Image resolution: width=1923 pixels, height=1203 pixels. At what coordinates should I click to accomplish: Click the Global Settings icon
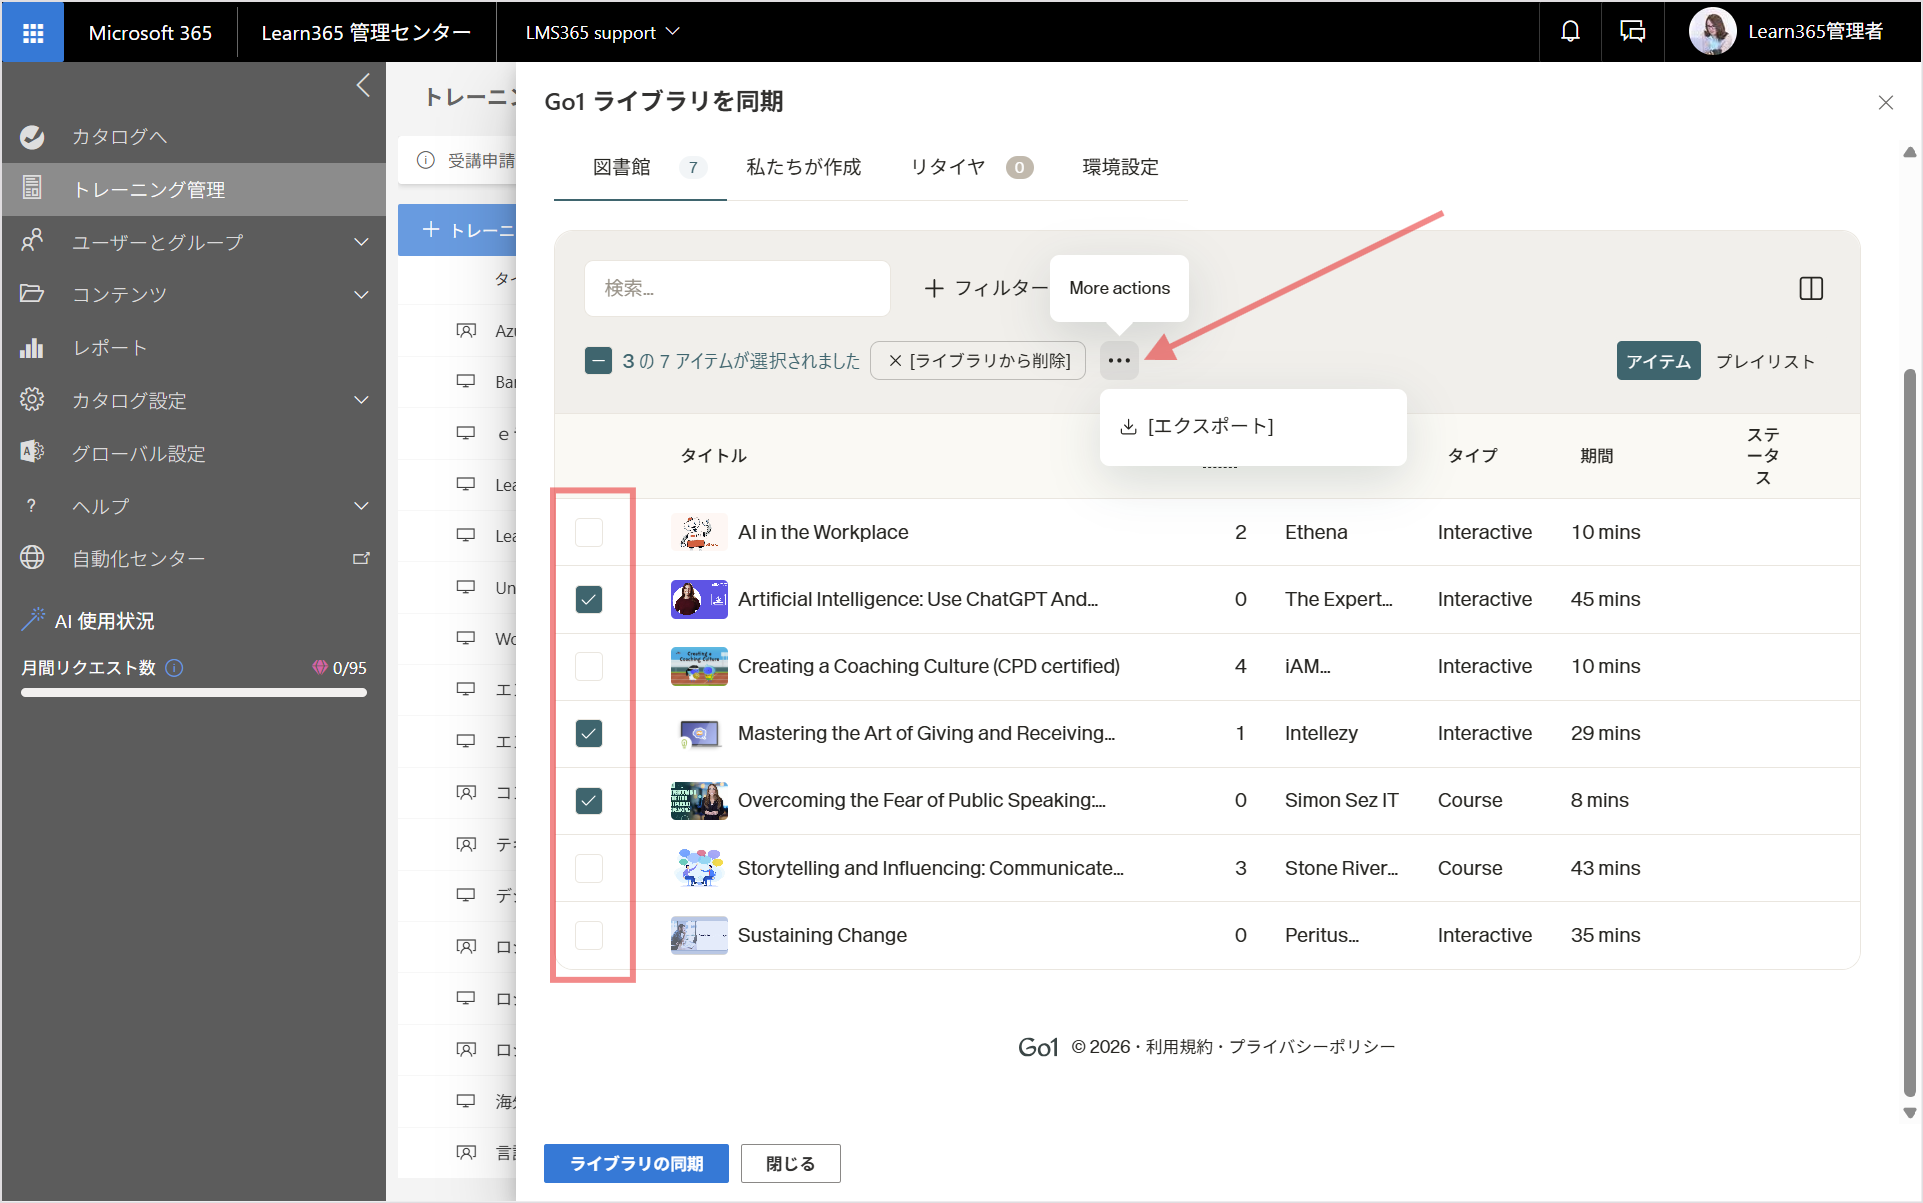(32, 452)
